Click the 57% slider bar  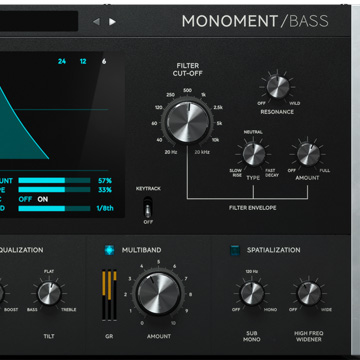(x=54, y=181)
